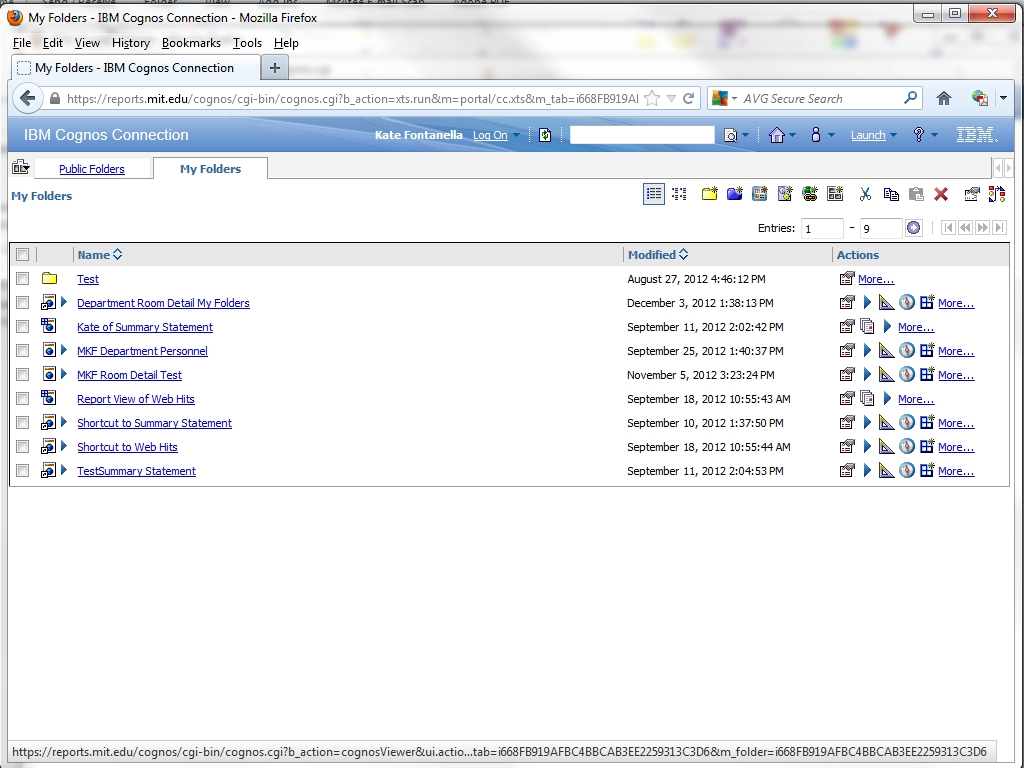1024x768 pixels.
Task: Expand the Help question-mark dropdown
Action: [934, 135]
